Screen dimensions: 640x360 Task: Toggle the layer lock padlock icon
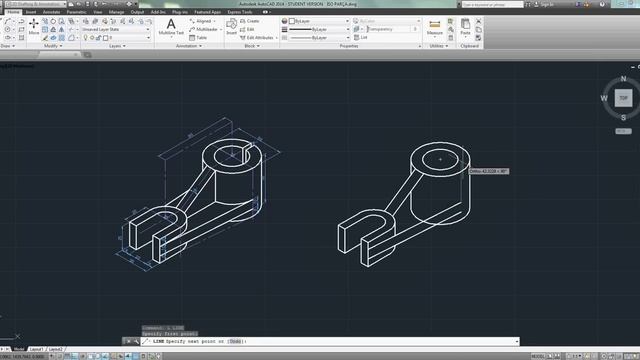point(98,38)
